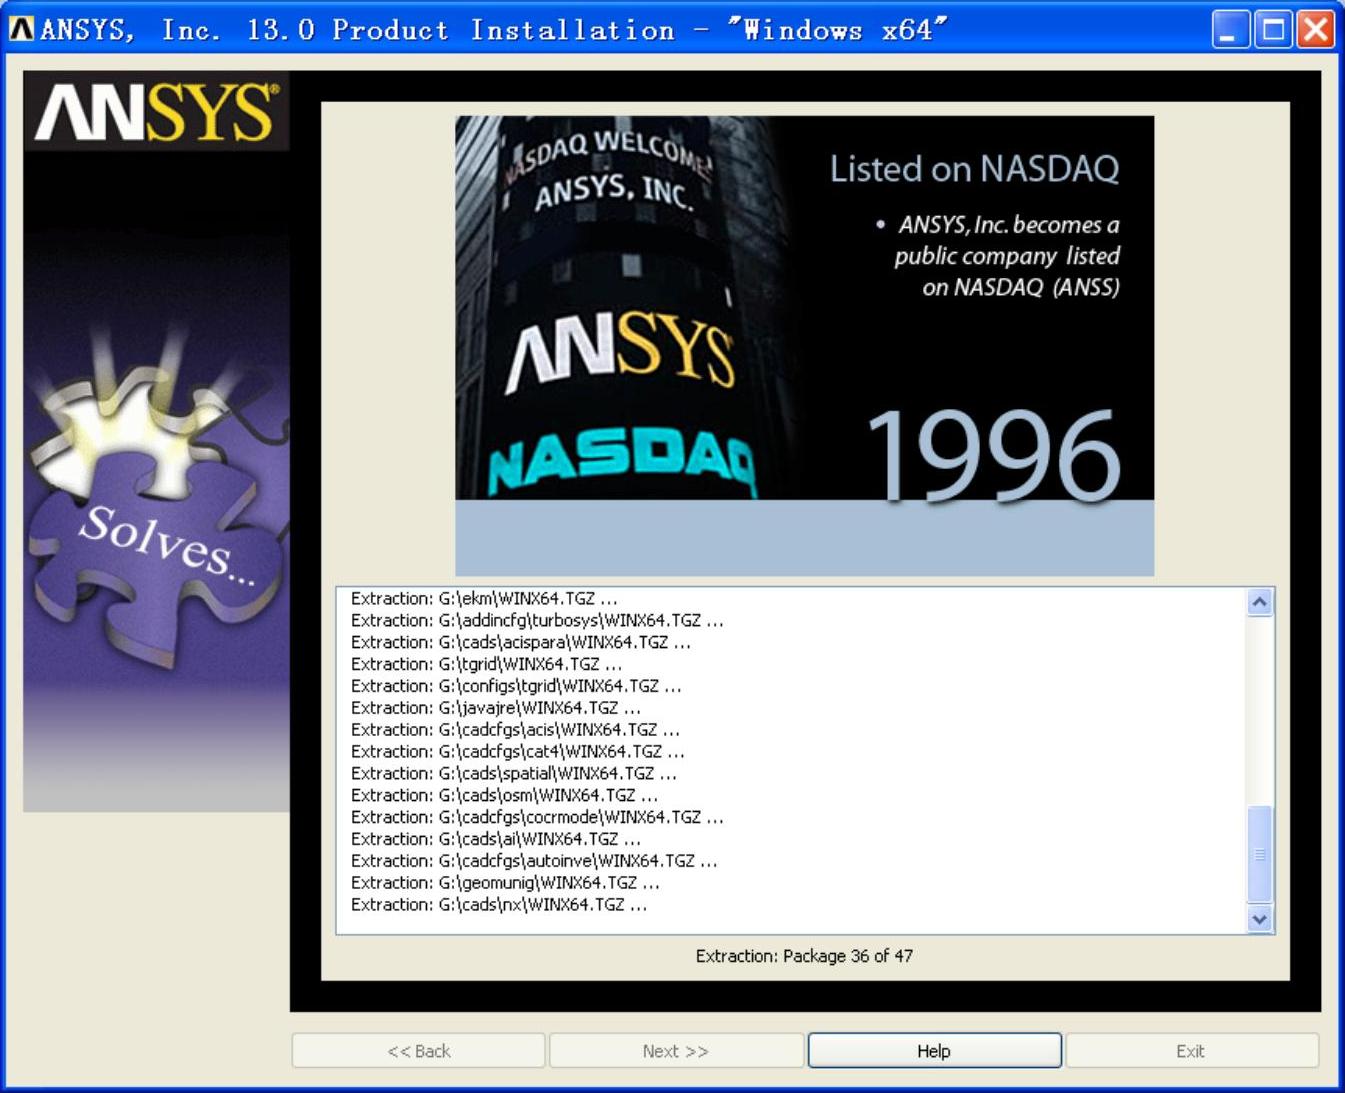The image size is (1345, 1093).
Task: Click the grayed-out Exit button
Action: point(1191,1051)
